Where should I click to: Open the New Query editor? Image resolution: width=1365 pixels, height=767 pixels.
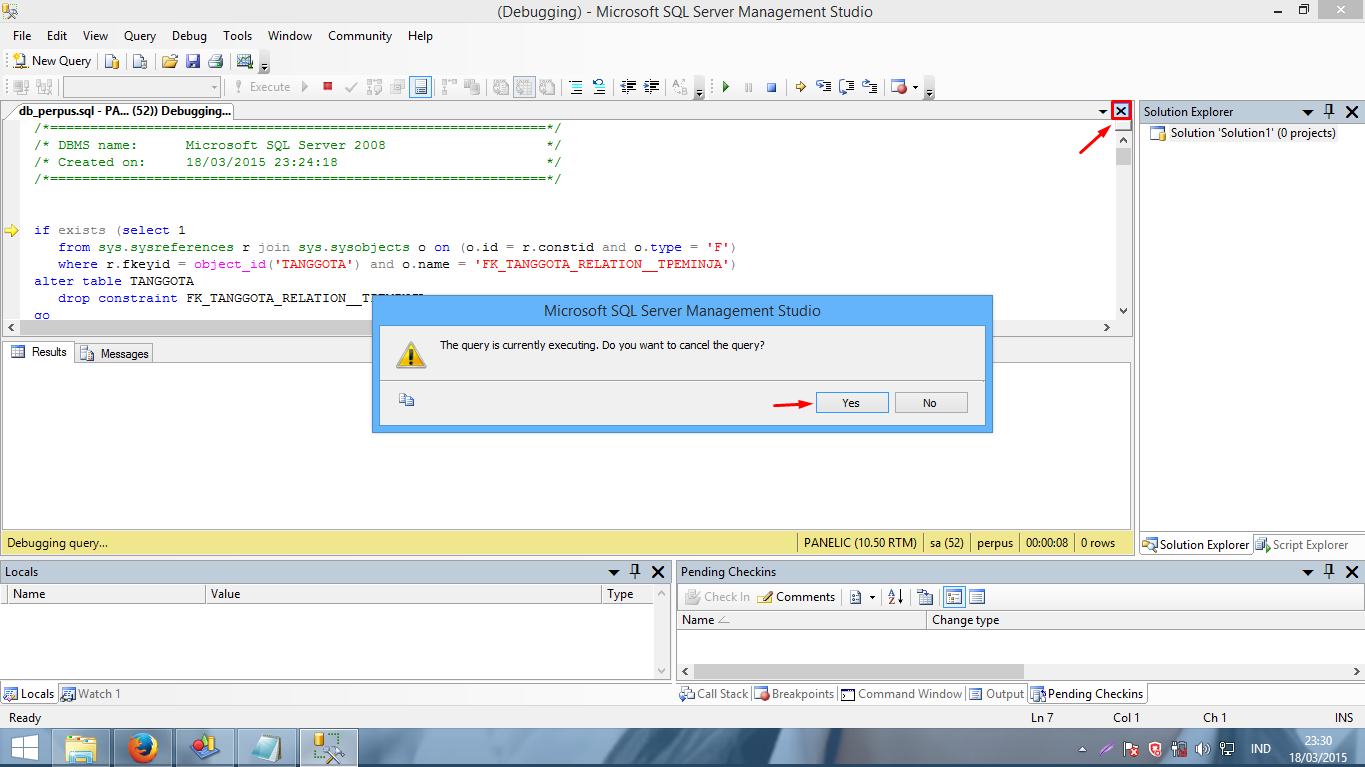(x=50, y=60)
